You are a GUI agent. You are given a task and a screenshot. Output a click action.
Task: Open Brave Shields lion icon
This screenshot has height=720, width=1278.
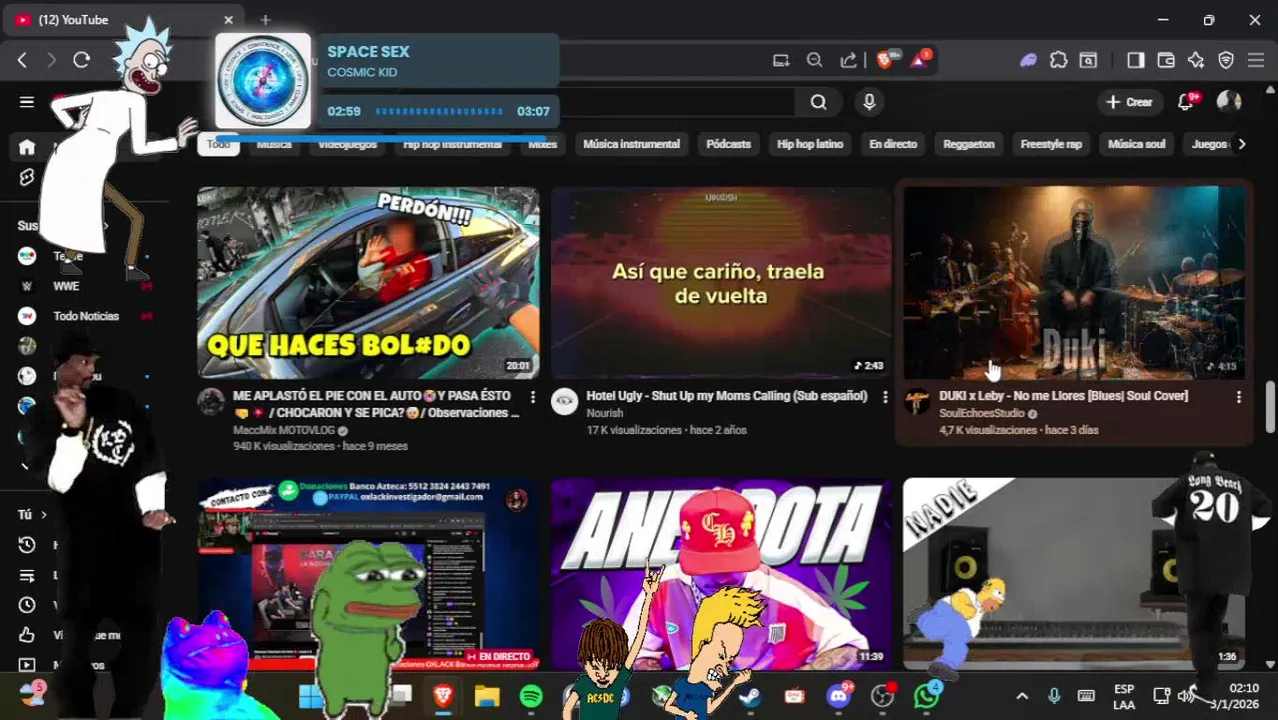(885, 60)
